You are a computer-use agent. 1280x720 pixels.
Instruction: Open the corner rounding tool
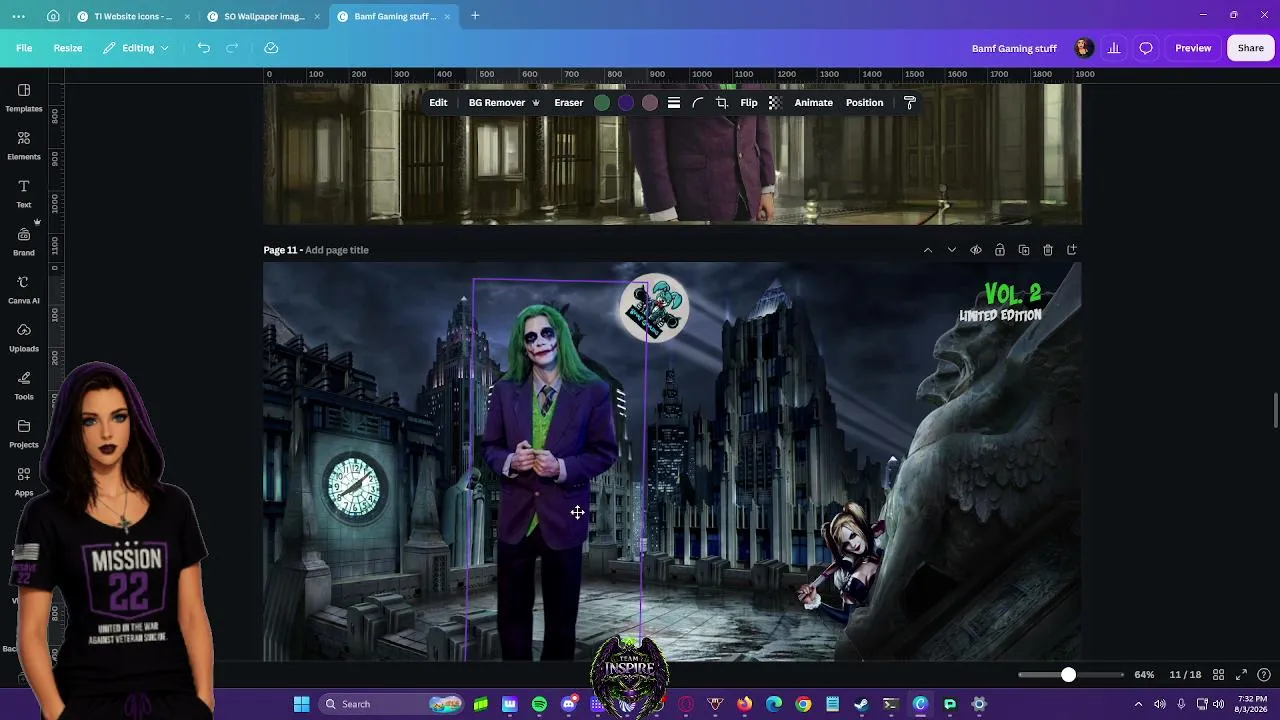coord(698,103)
